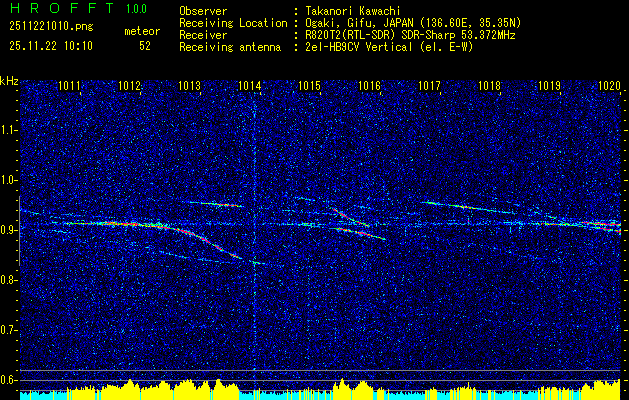Click the long echo trace between 1017 and 1018
The height and width of the screenshot is (400, 629).
[x=467, y=207]
